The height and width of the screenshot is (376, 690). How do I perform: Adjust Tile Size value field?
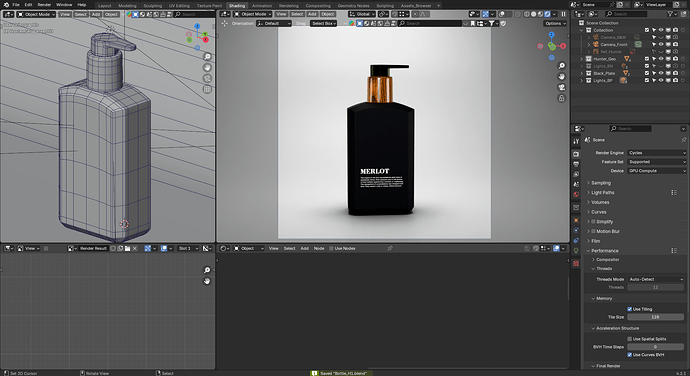[656, 317]
